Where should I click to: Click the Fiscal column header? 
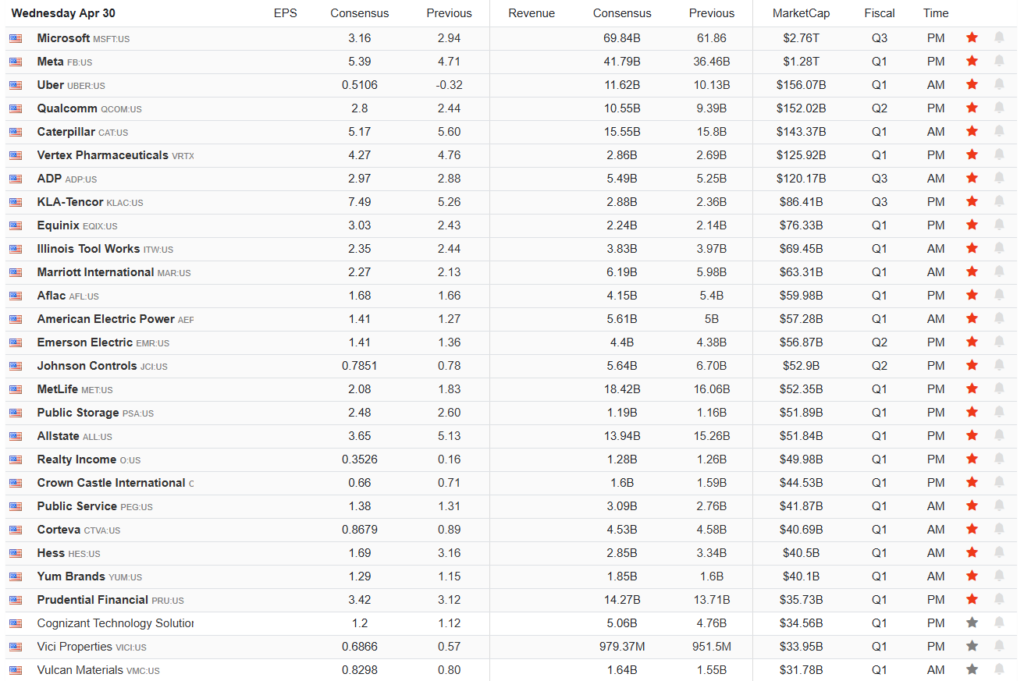pyautogui.click(x=880, y=13)
